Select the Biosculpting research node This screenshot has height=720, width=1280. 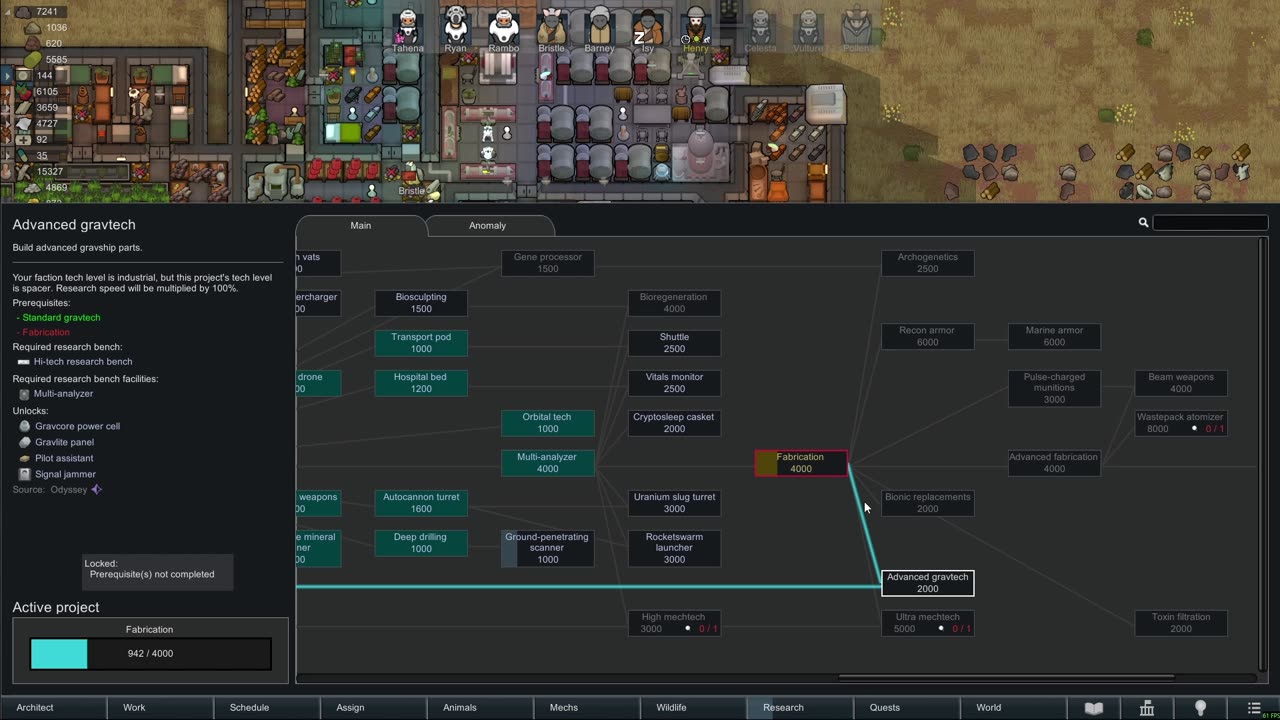click(421, 303)
